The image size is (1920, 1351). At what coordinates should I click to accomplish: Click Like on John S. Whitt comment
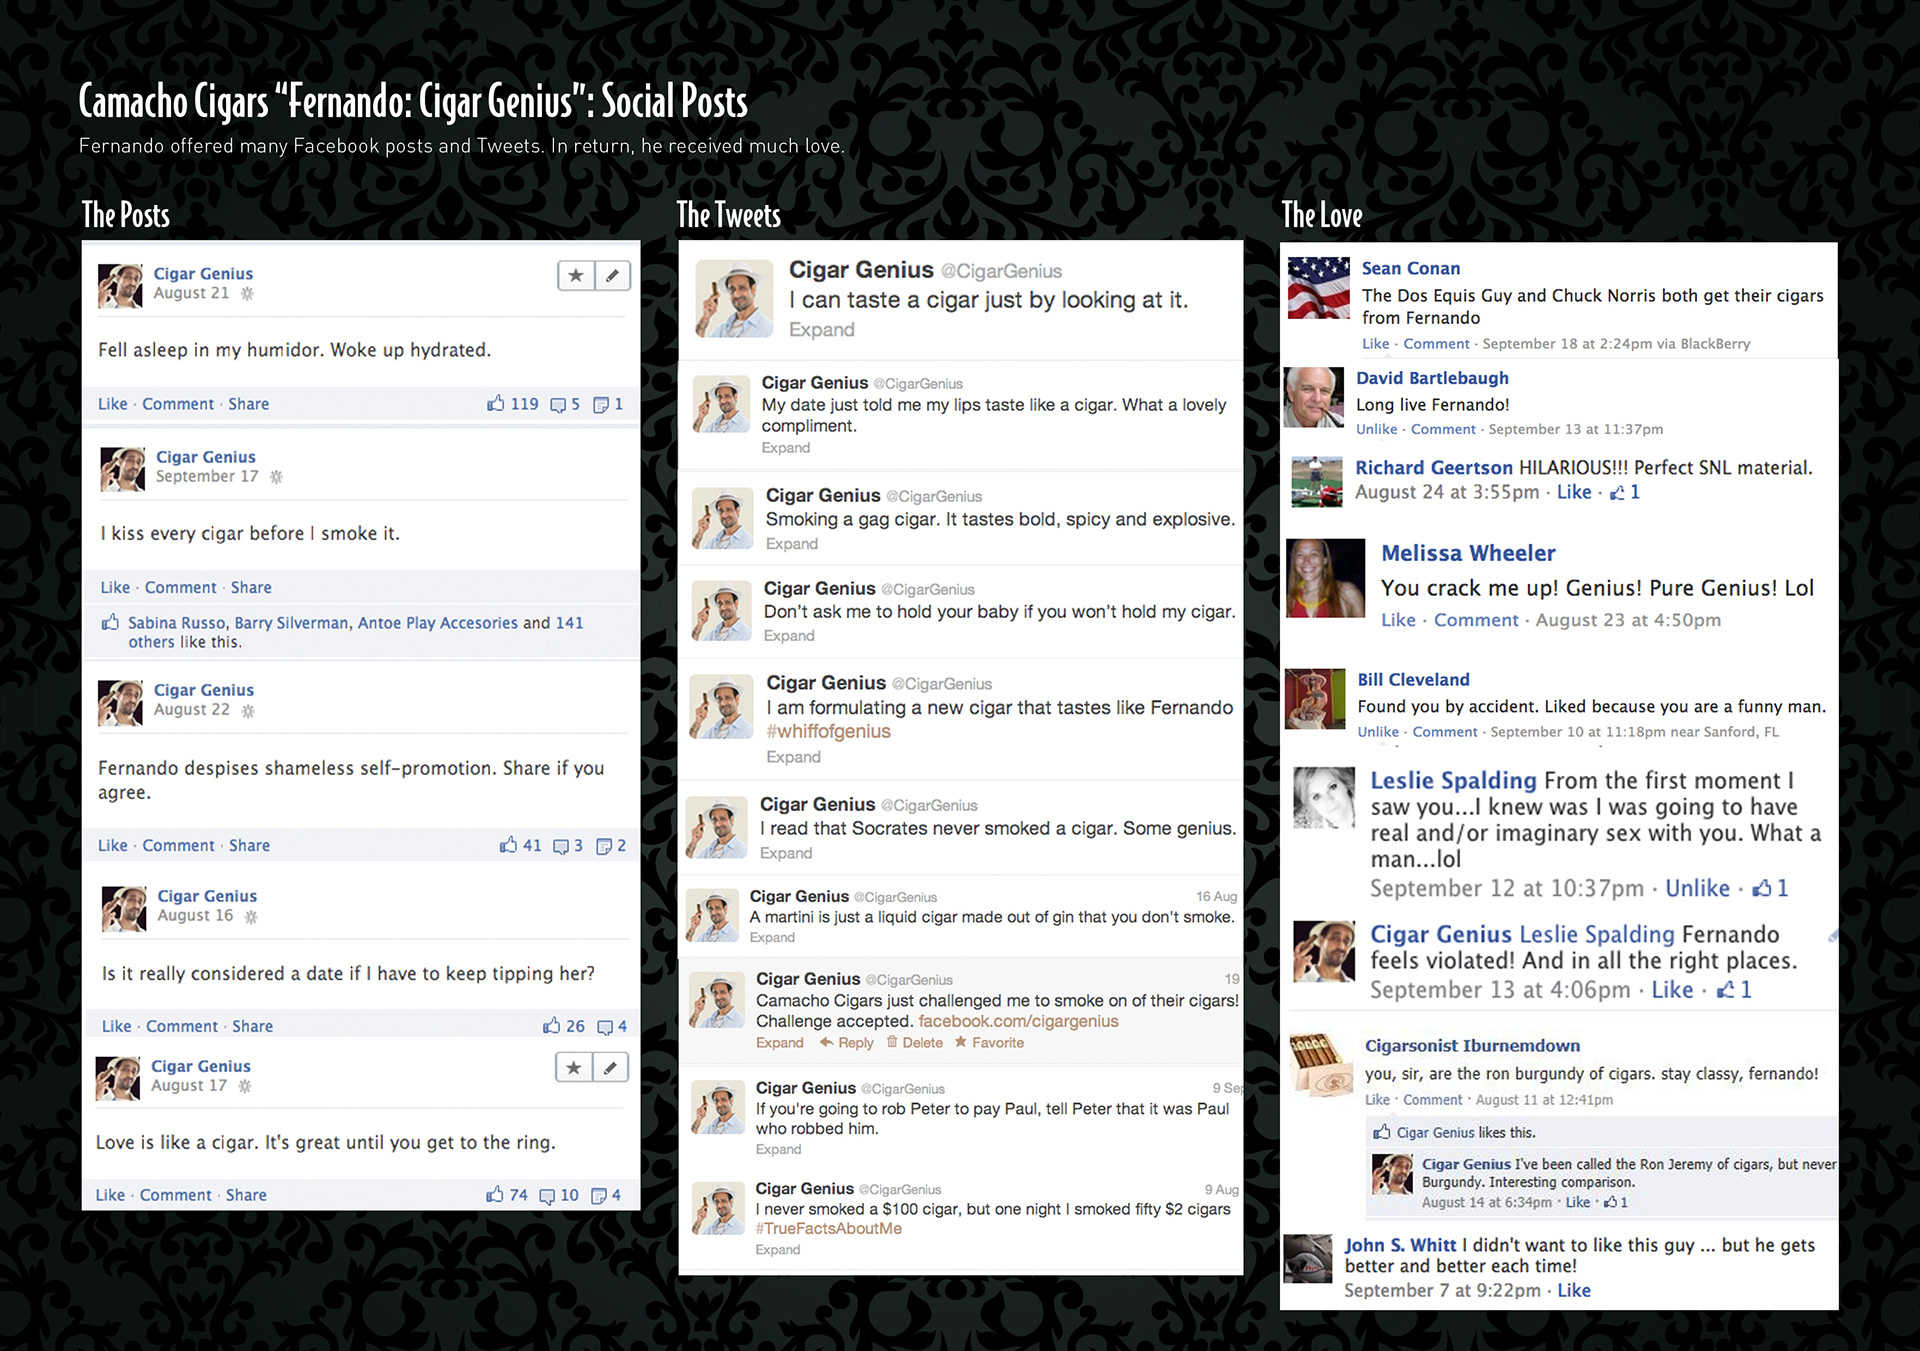(x=1574, y=1290)
